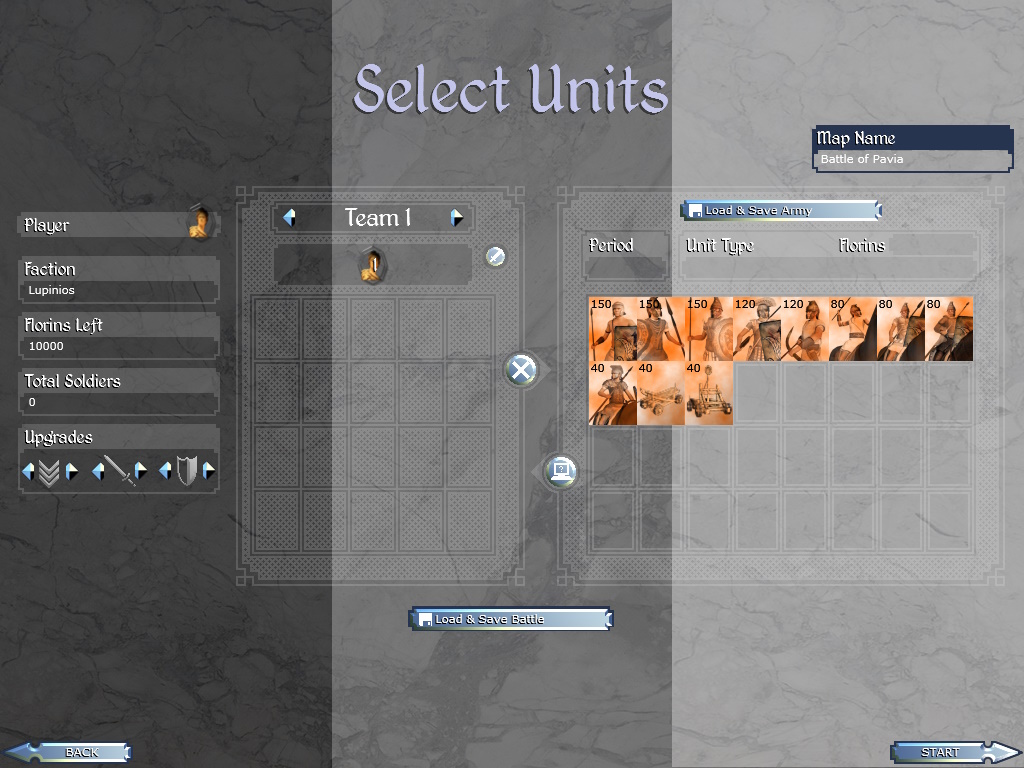This screenshot has height=768, width=1024.
Task: Increase the sword weapon upgrade
Action: (x=140, y=471)
